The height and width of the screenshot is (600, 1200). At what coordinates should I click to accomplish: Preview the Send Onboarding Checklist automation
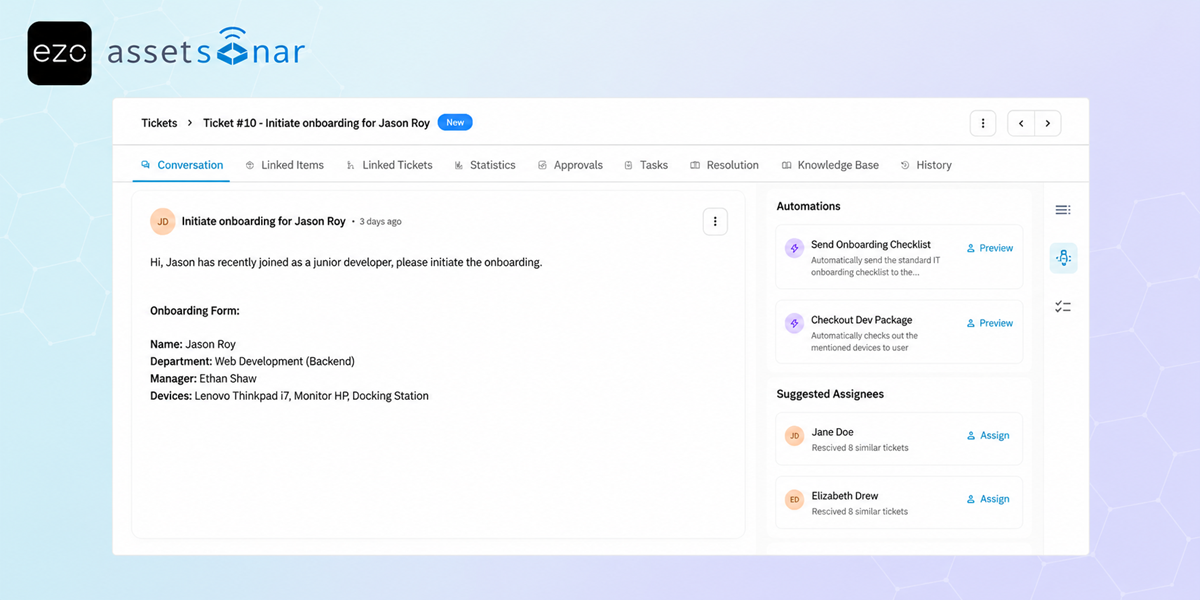990,248
